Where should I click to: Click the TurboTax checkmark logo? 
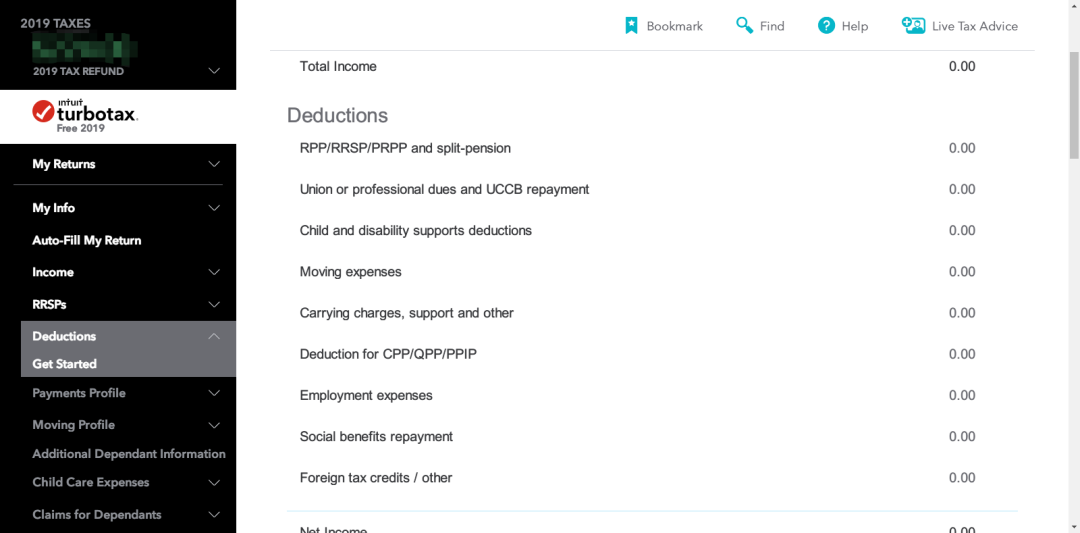[44, 112]
